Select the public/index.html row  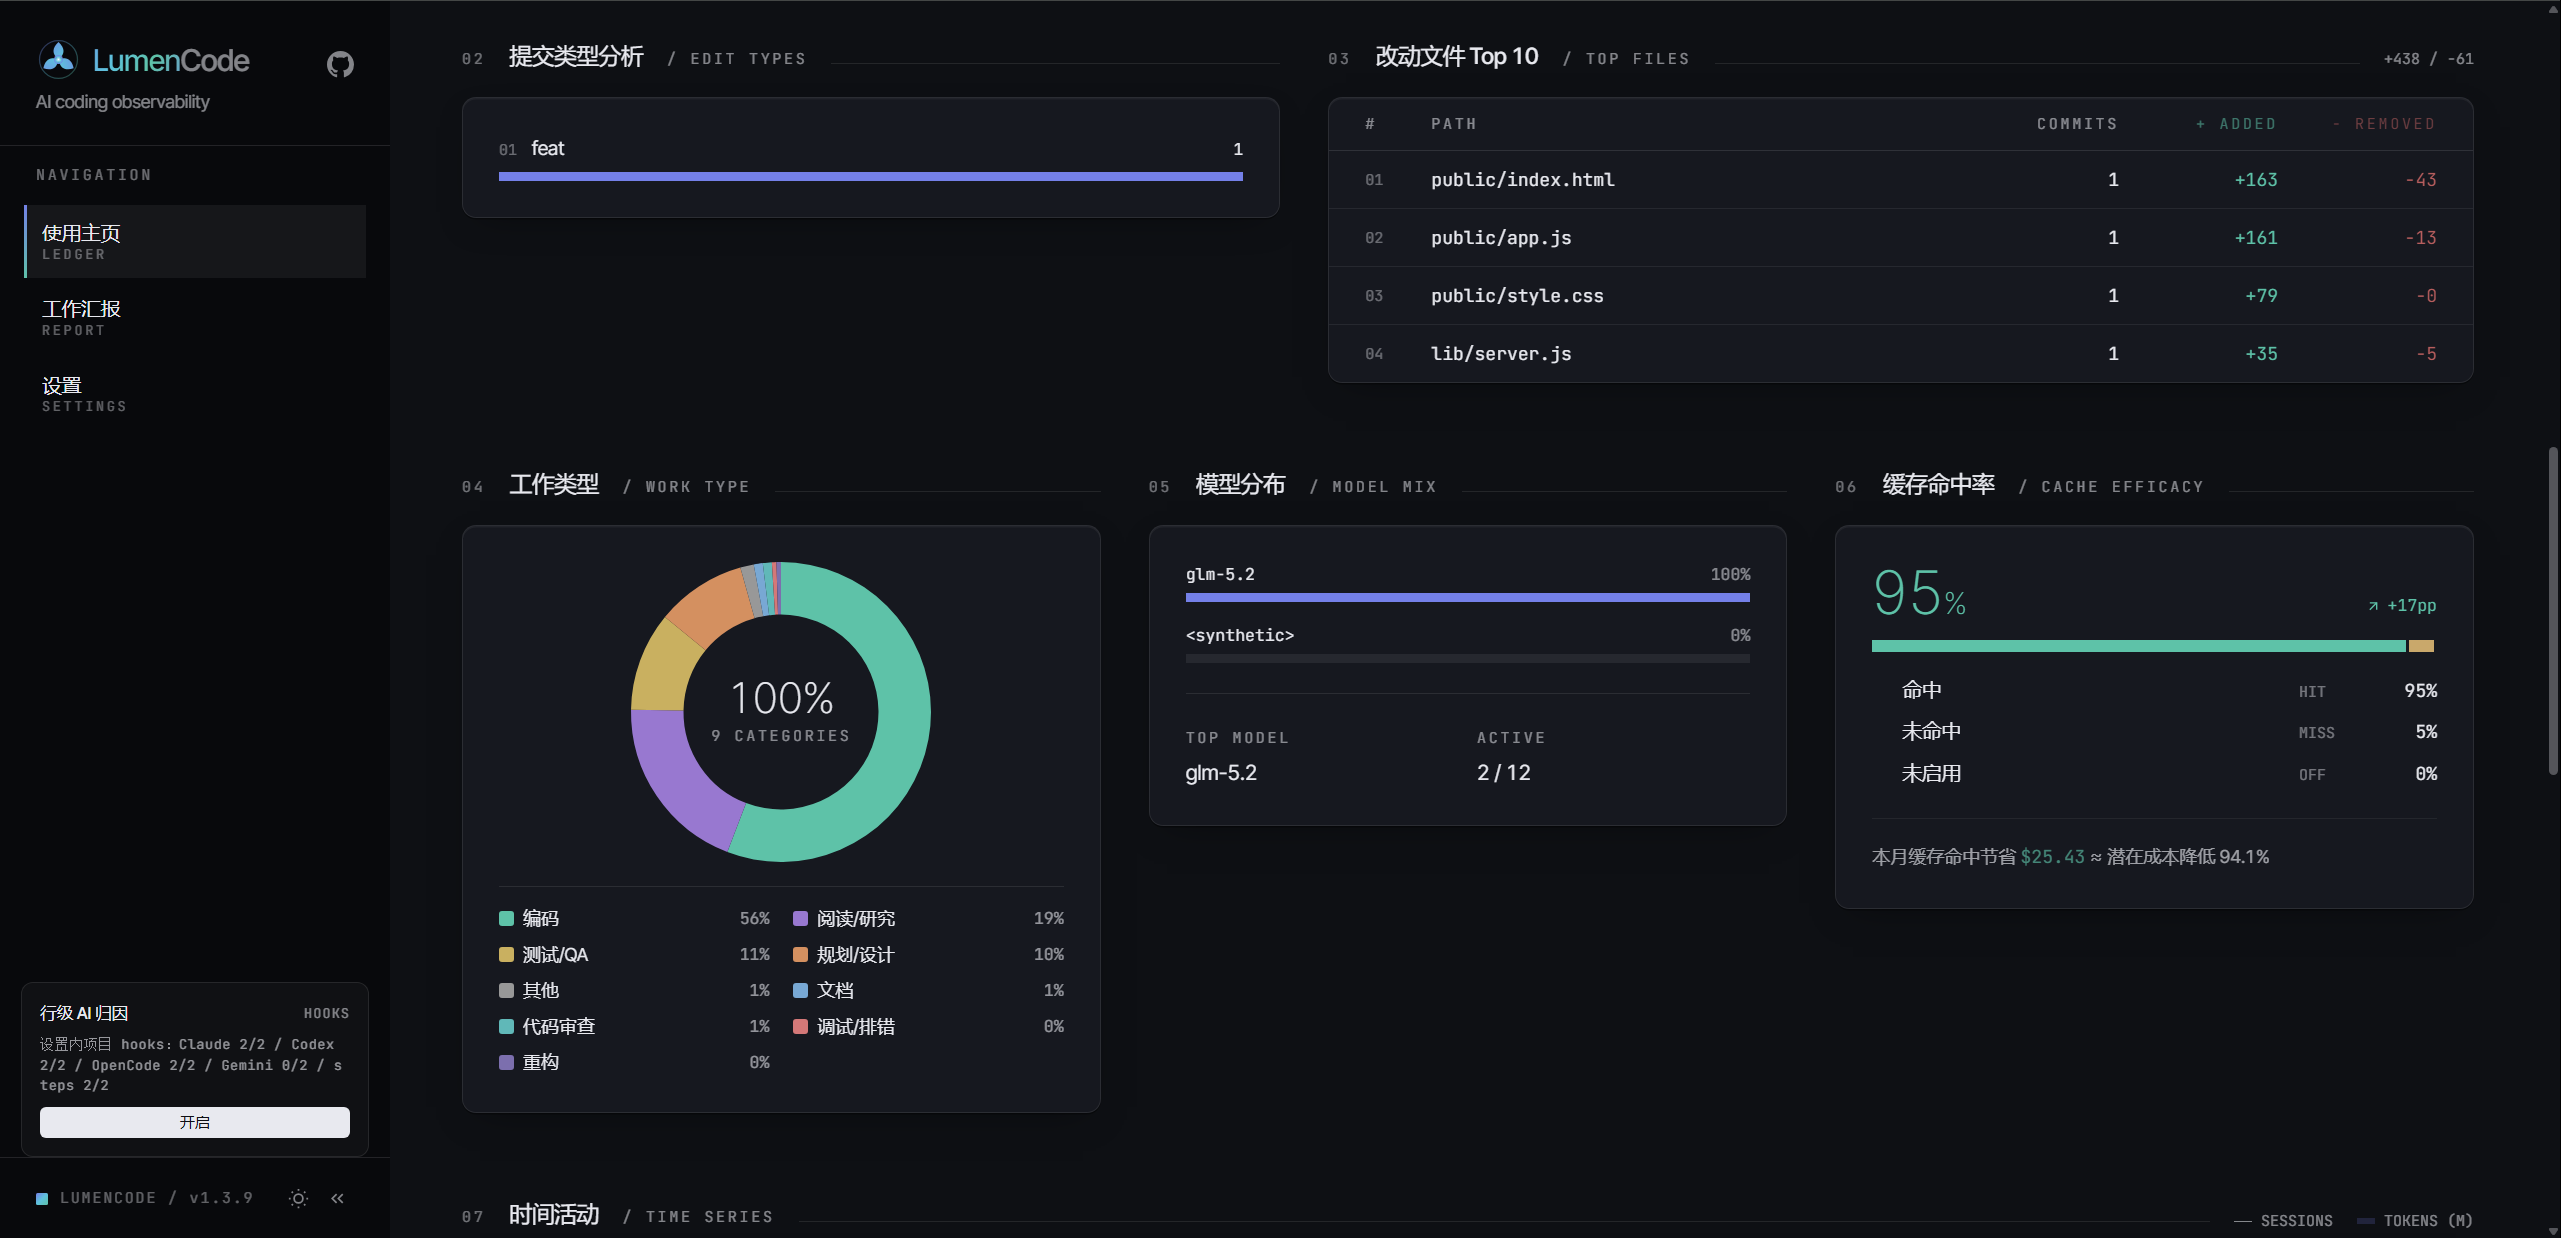1900,180
